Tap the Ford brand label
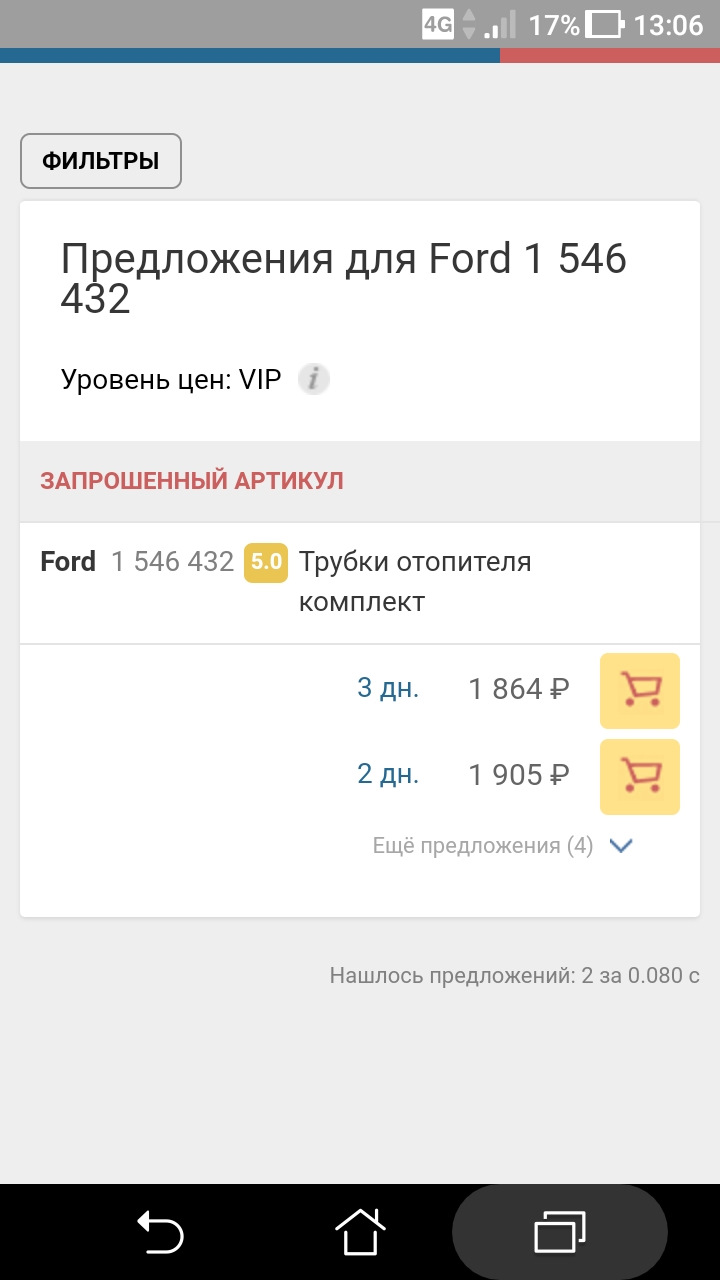 coord(67,562)
